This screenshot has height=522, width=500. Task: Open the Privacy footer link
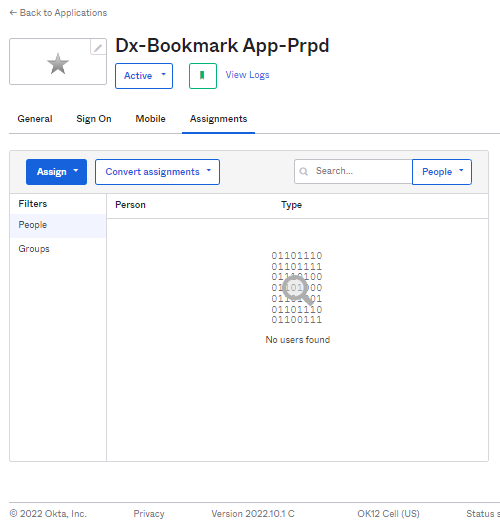pyautogui.click(x=149, y=513)
